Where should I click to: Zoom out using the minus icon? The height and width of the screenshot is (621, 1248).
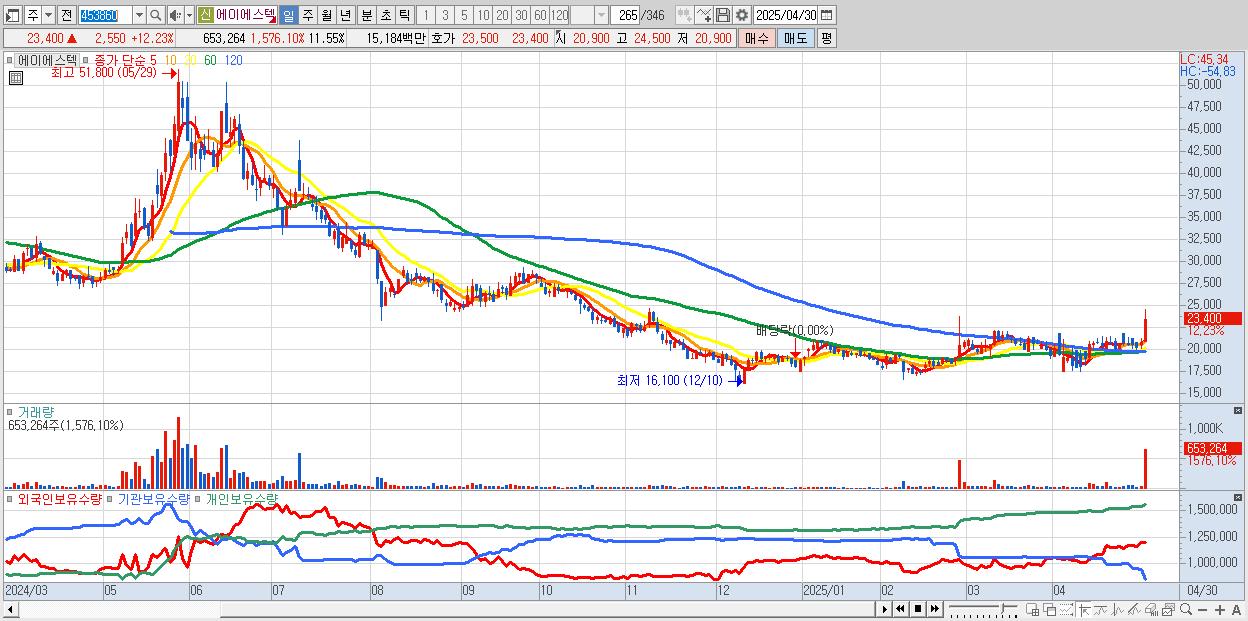click(x=1203, y=610)
